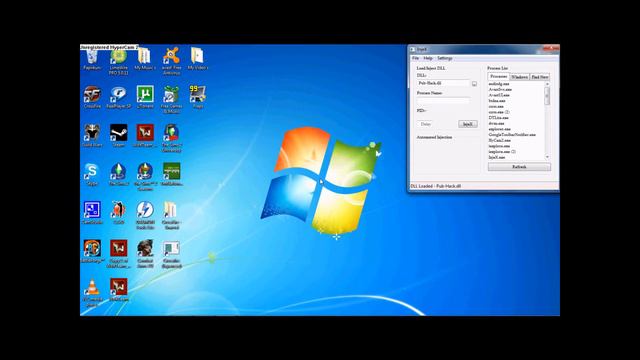The height and width of the screenshot is (360, 640).
Task: Select AvastUI.exe in the process list
Action: [x=499, y=95]
